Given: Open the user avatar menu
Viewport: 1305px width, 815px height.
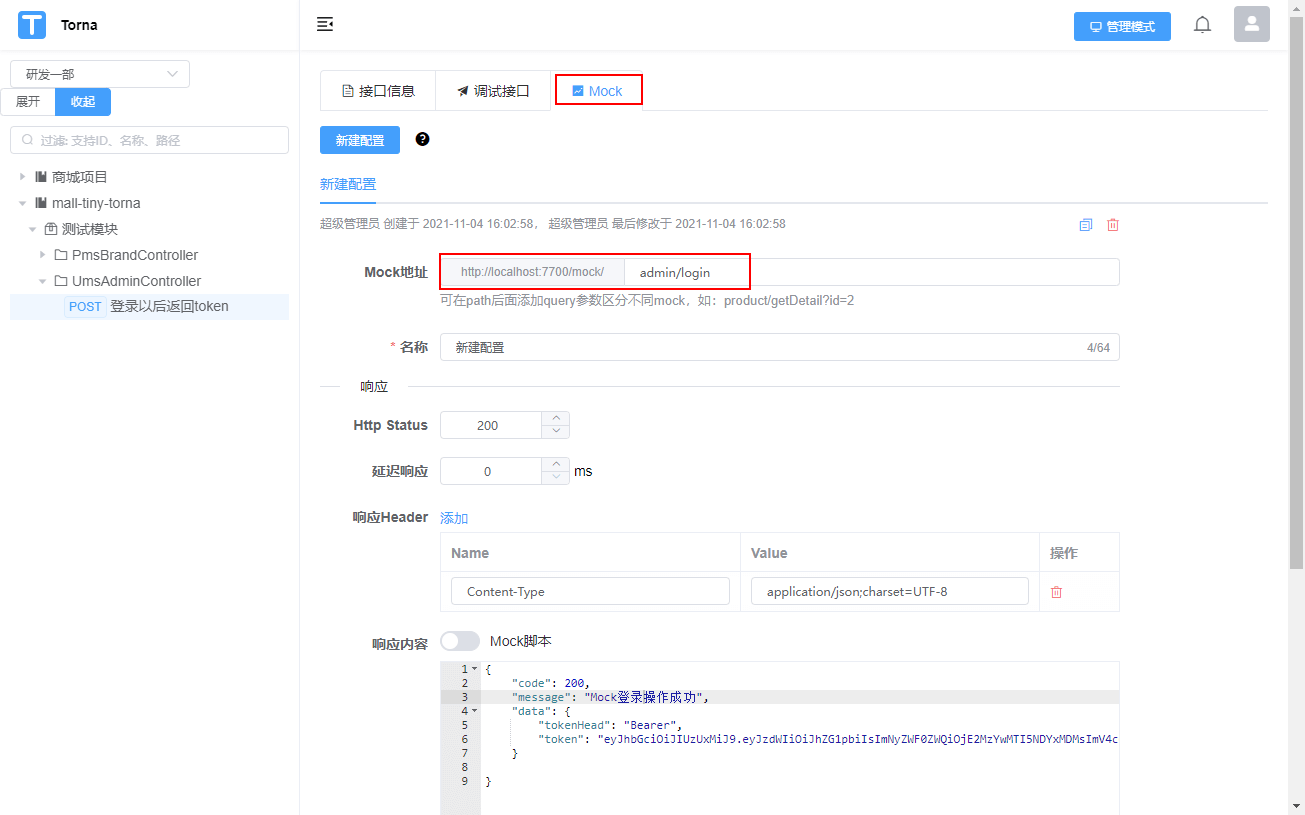Looking at the screenshot, I should 1252,24.
